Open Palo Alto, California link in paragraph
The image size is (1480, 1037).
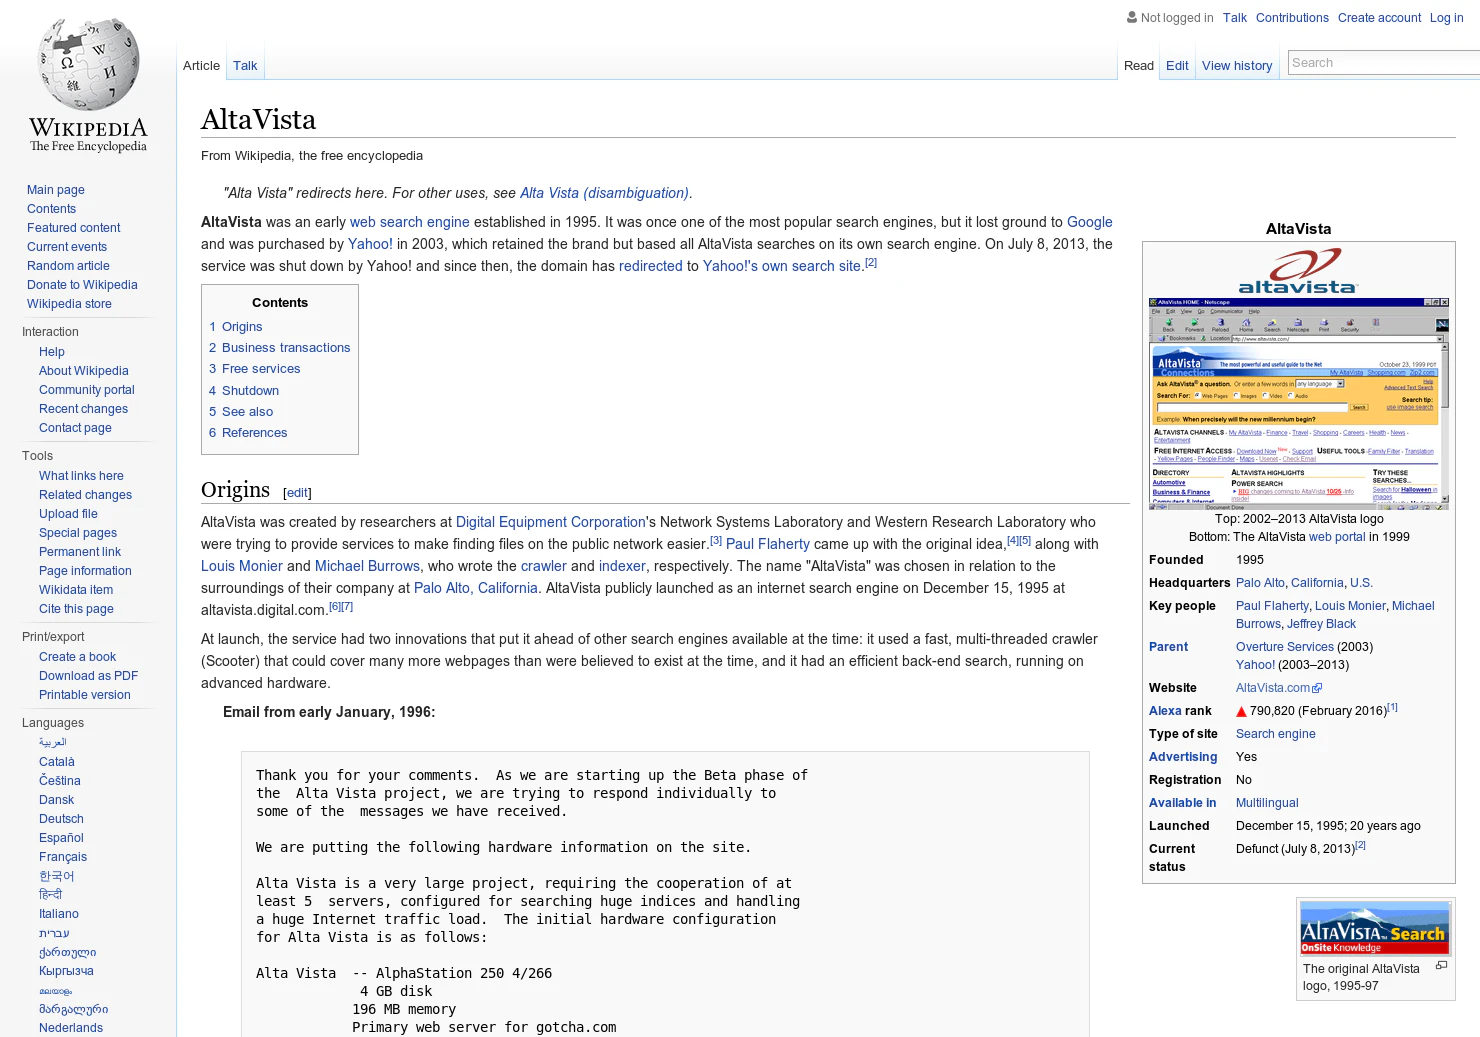(x=476, y=588)
